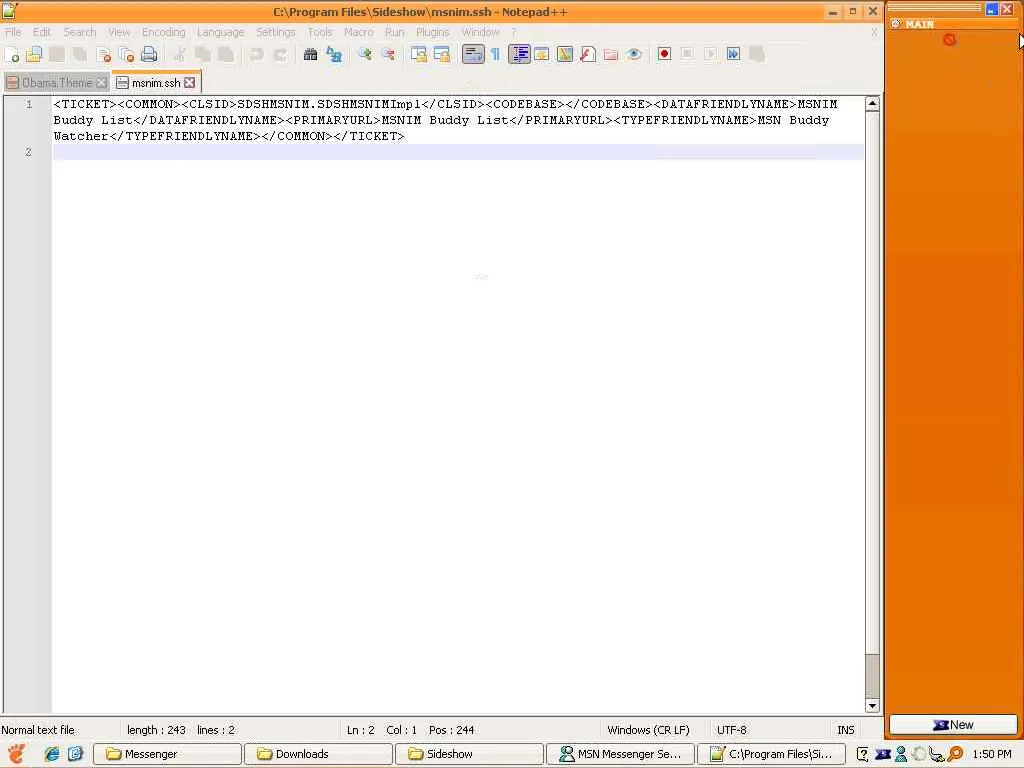Open the Folder as Workspace icon

(611, 54)
